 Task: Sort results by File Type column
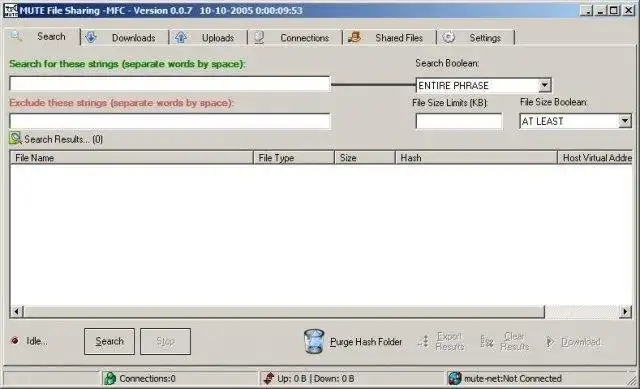[x=294, y=158]
